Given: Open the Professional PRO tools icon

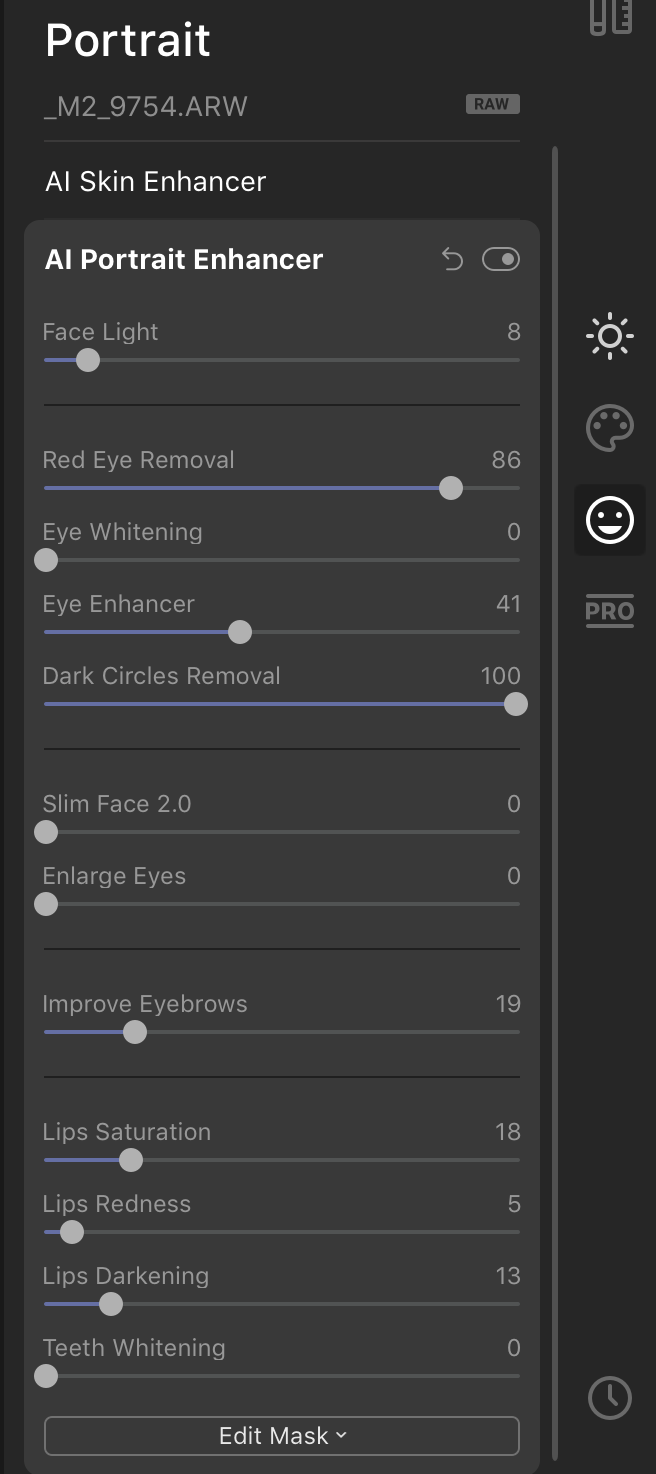Looking at the screenshot, I should coord(609,610).
